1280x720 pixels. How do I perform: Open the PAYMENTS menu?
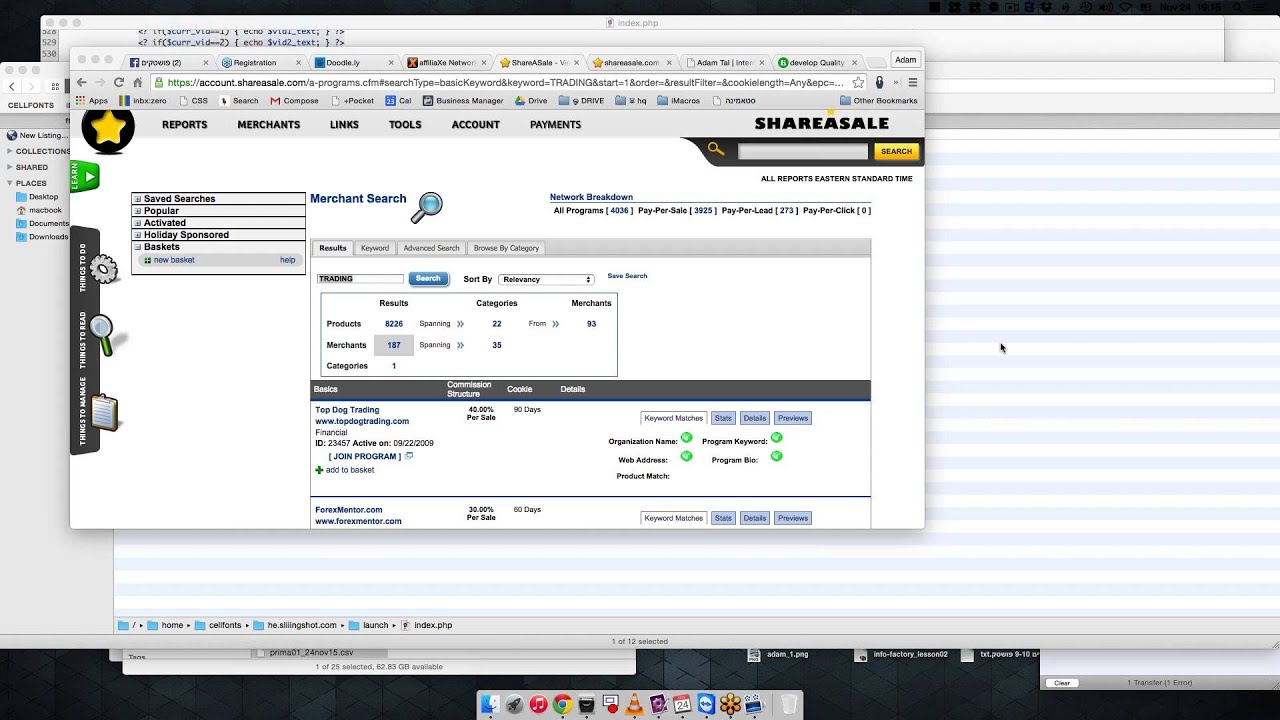point(555,125)
